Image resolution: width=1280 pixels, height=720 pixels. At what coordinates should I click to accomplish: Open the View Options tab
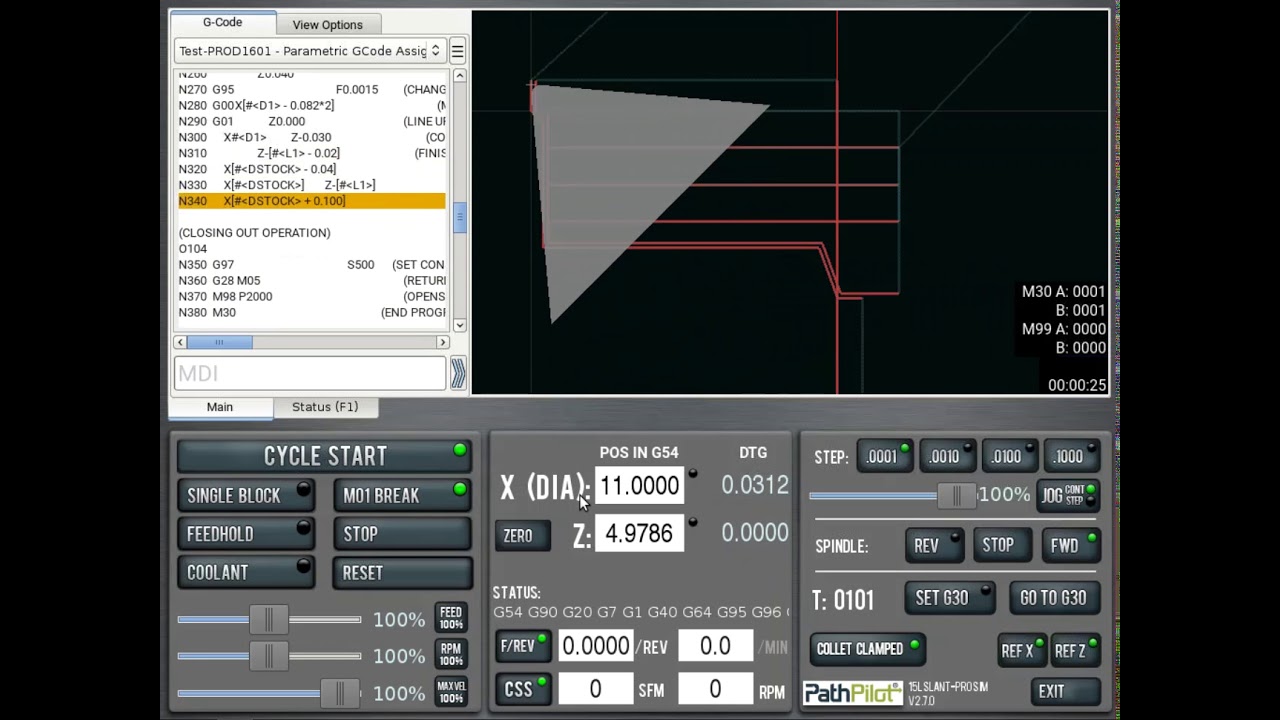[327, 24]
